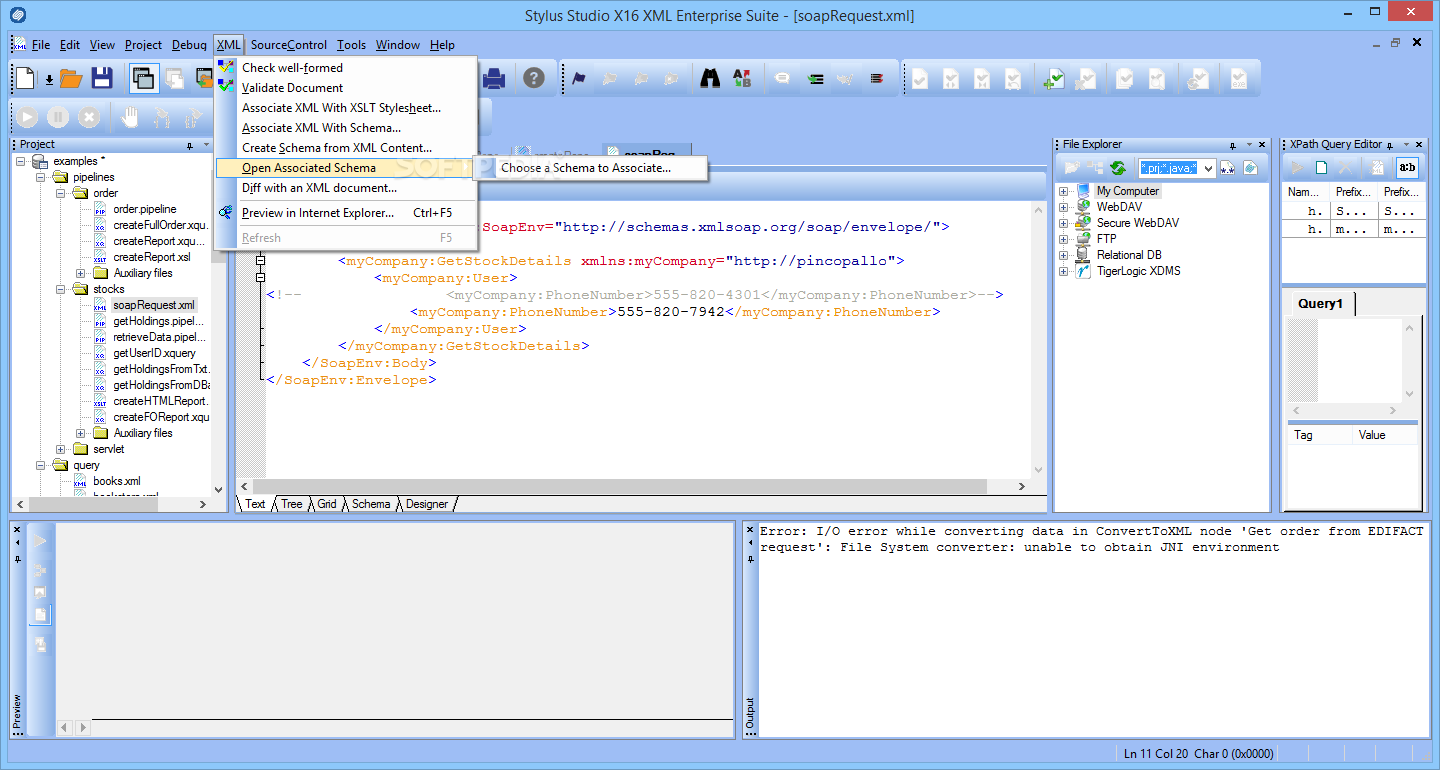
Task: Expand the FTP node
Action: 1064,239
